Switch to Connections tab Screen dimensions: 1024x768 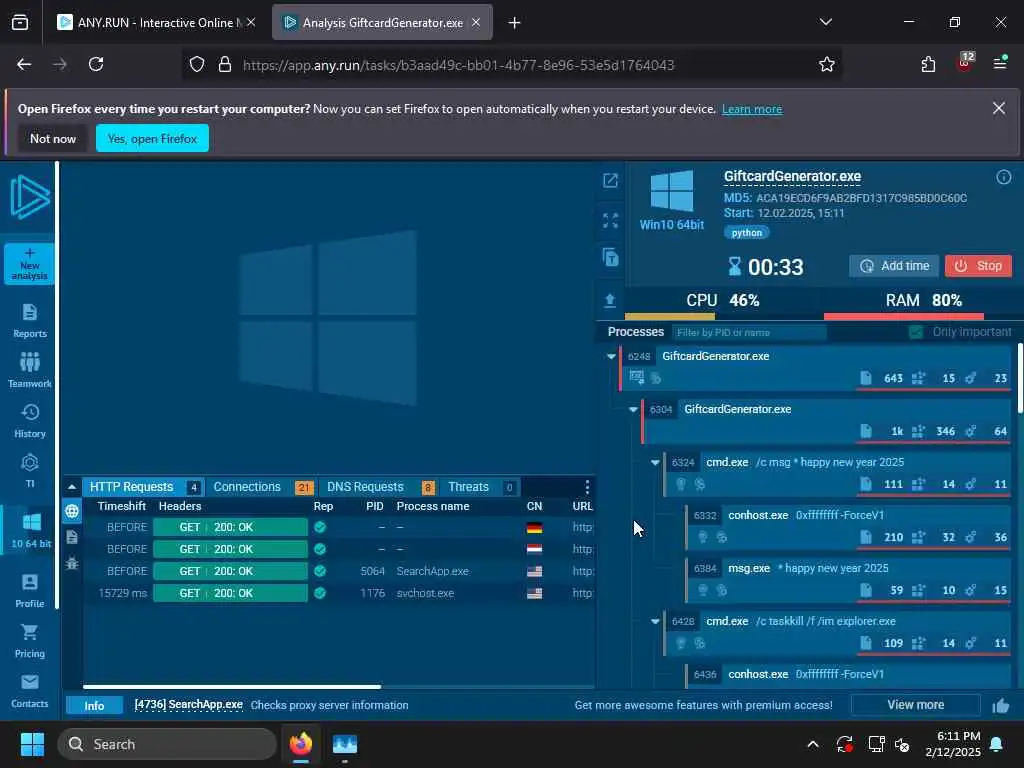pyautogui.click(x=263, y=487)
